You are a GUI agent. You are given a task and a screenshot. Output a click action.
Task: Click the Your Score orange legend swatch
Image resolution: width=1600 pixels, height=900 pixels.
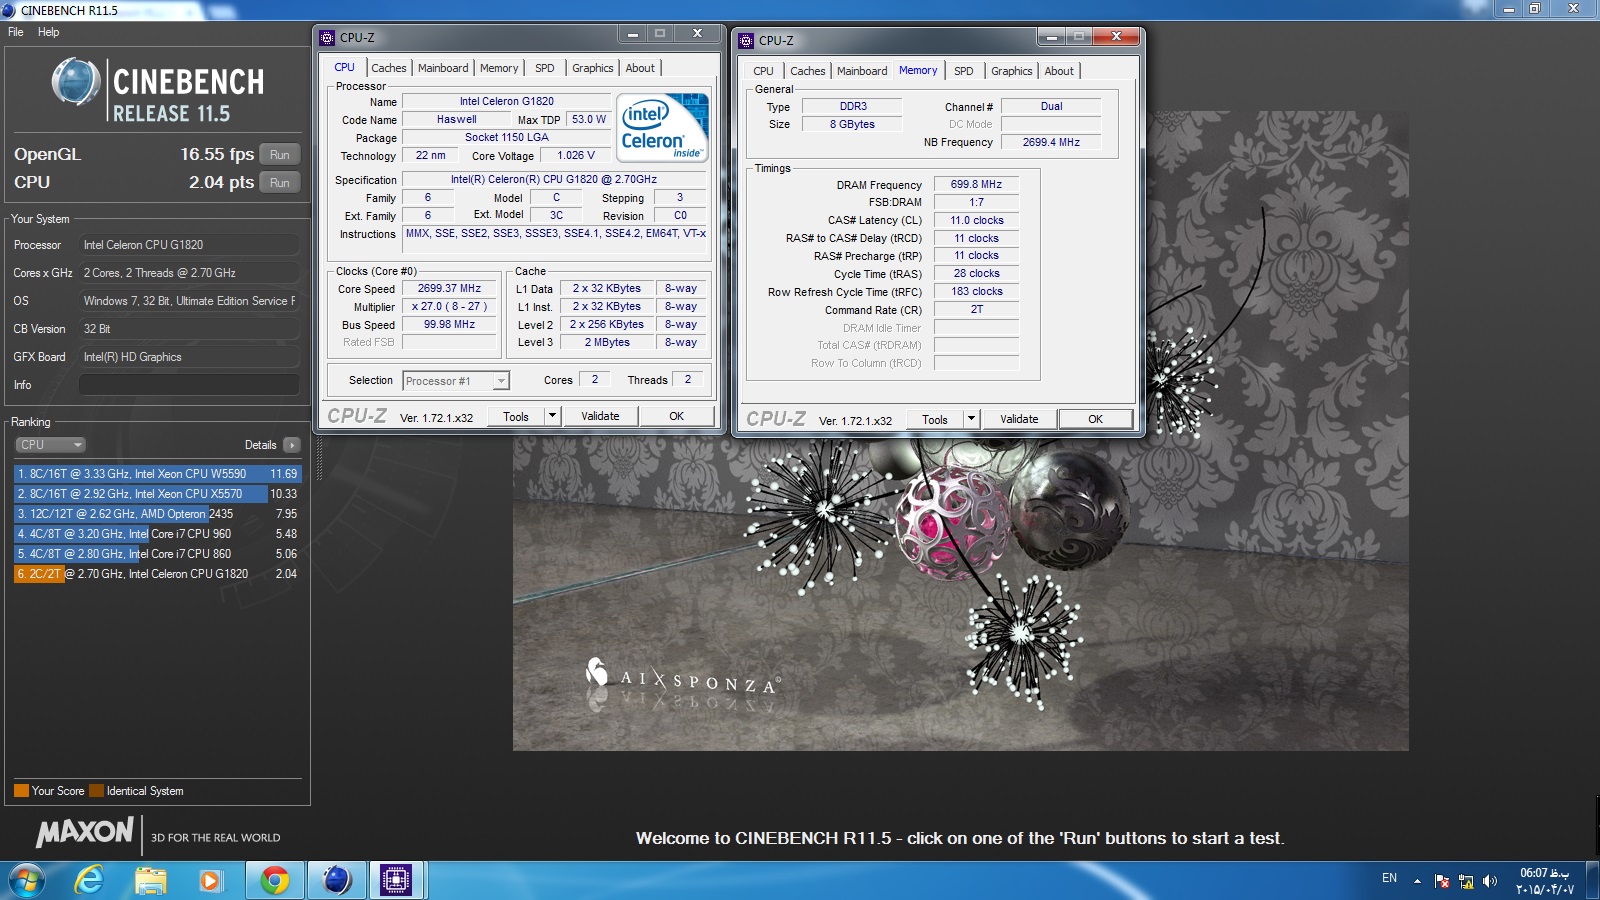coord(21,791)
